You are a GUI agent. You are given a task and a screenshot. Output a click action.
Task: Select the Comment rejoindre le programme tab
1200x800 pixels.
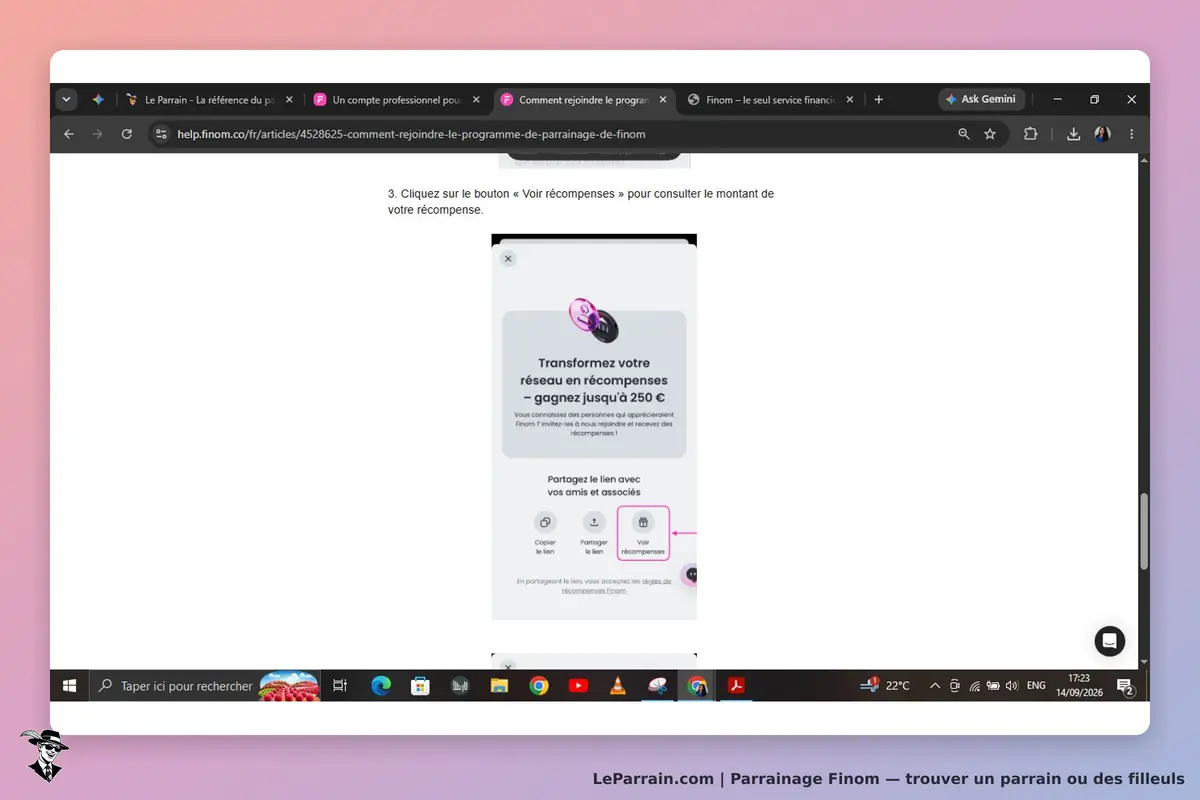[585, 100]
